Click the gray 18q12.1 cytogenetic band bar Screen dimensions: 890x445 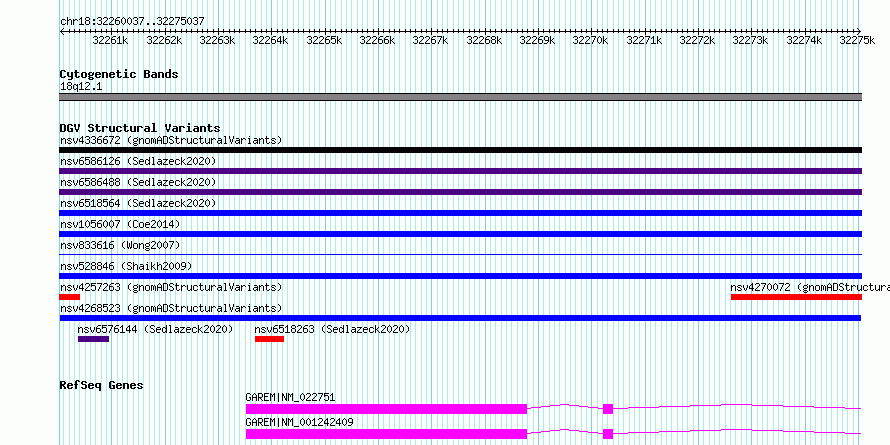(460, 97)
